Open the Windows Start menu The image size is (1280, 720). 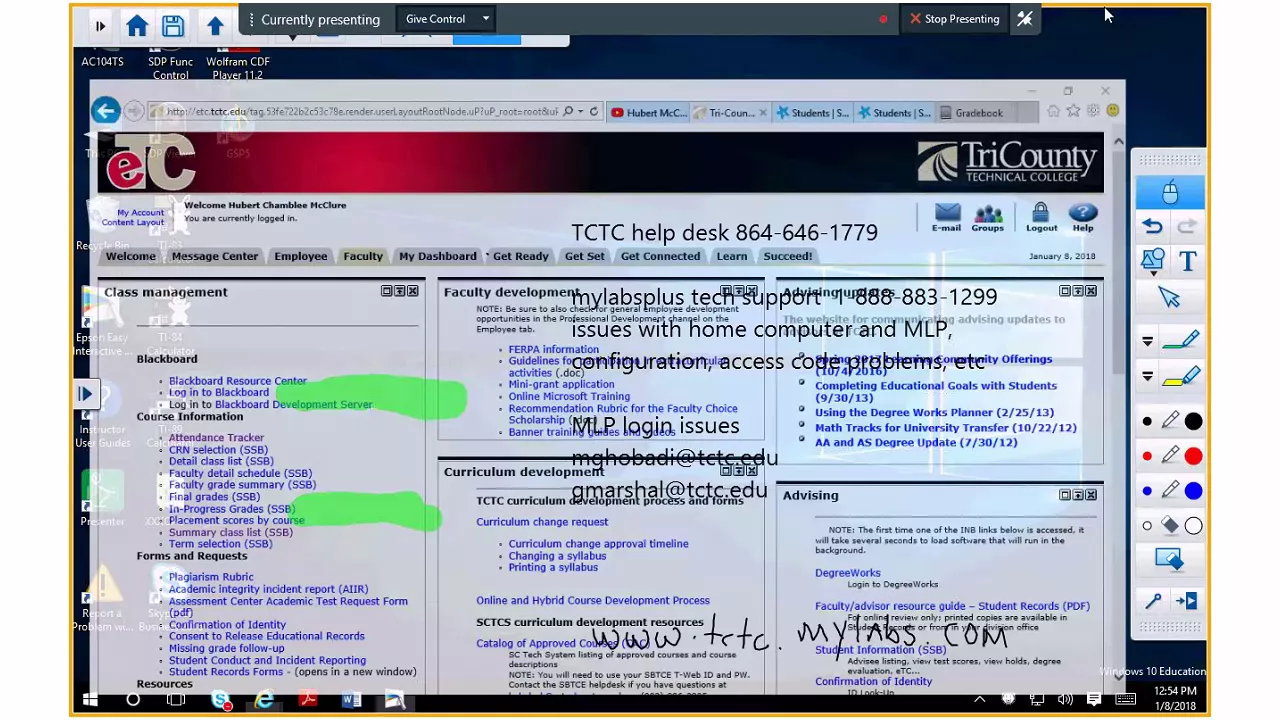point(90,699)
